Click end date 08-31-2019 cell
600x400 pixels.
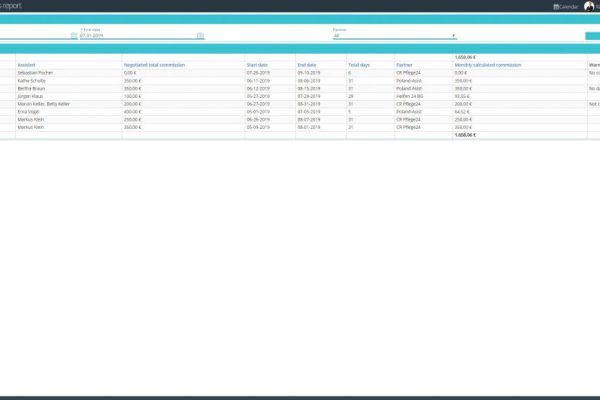309,104
